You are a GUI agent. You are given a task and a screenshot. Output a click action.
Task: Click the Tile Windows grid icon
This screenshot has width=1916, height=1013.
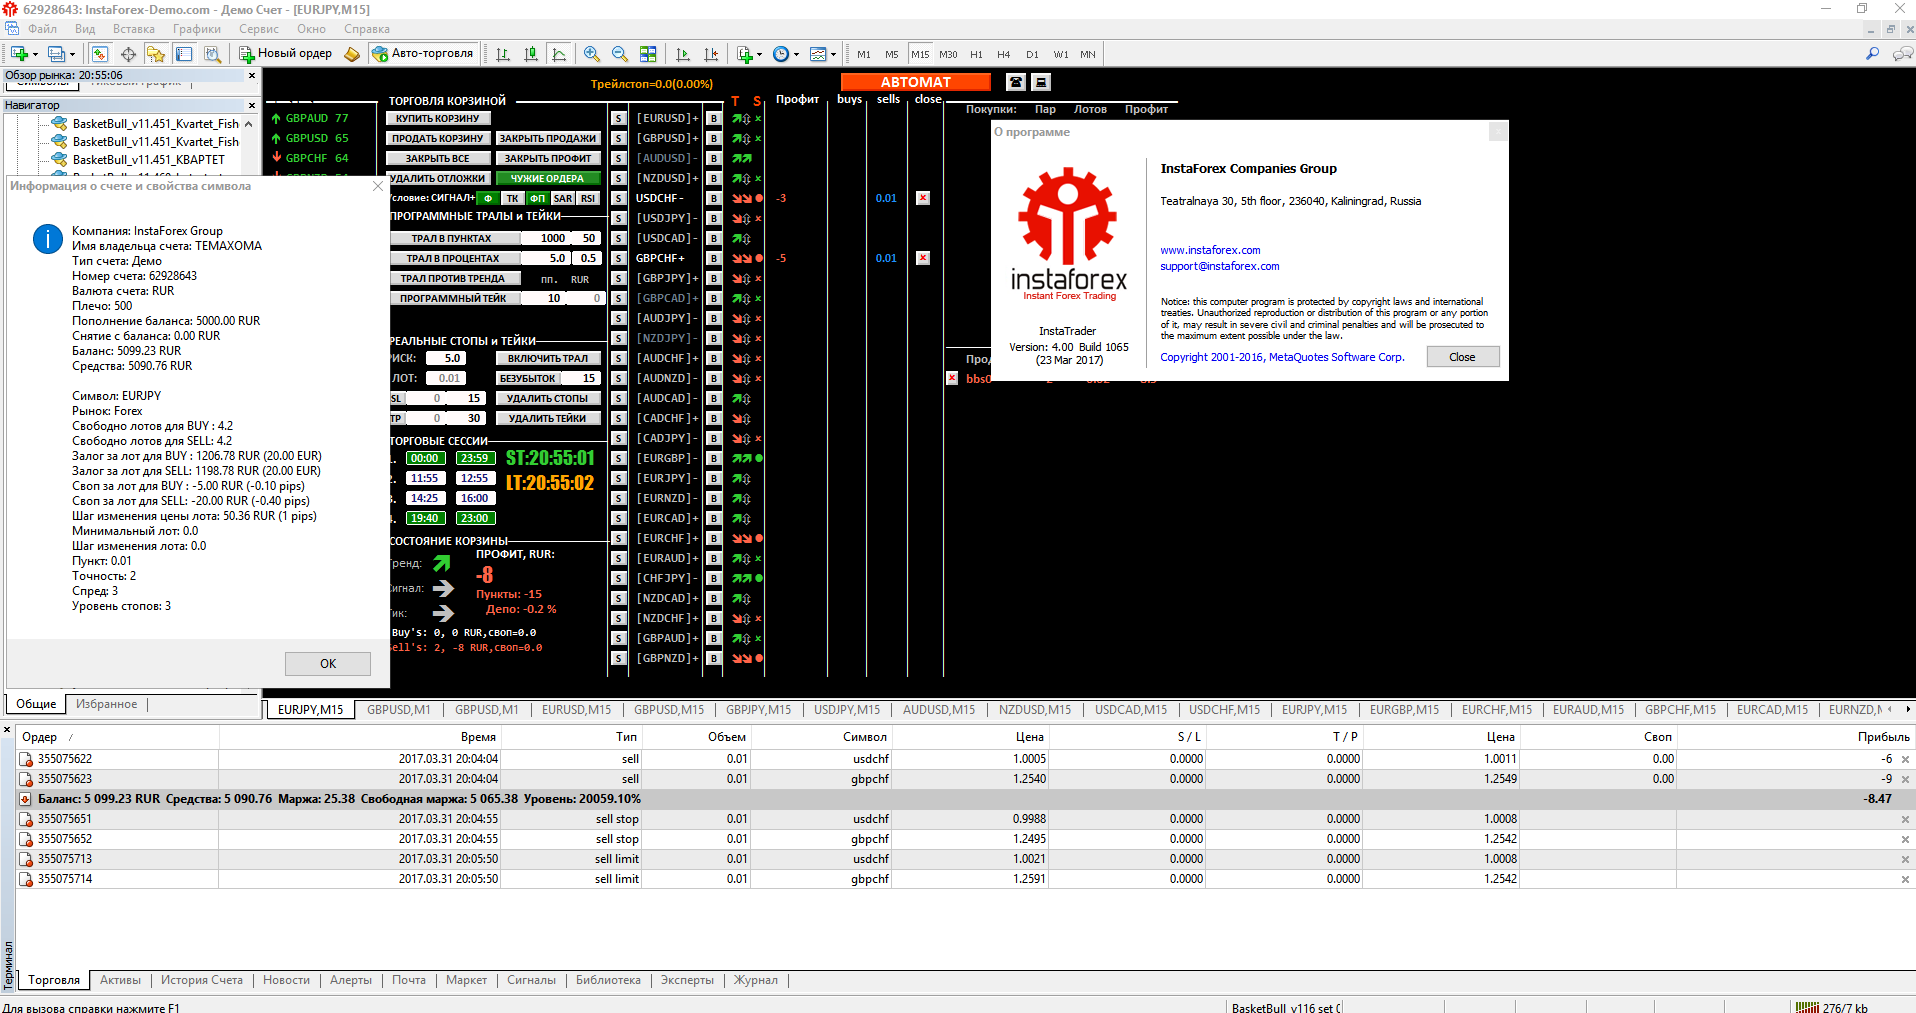pos(648,54)
